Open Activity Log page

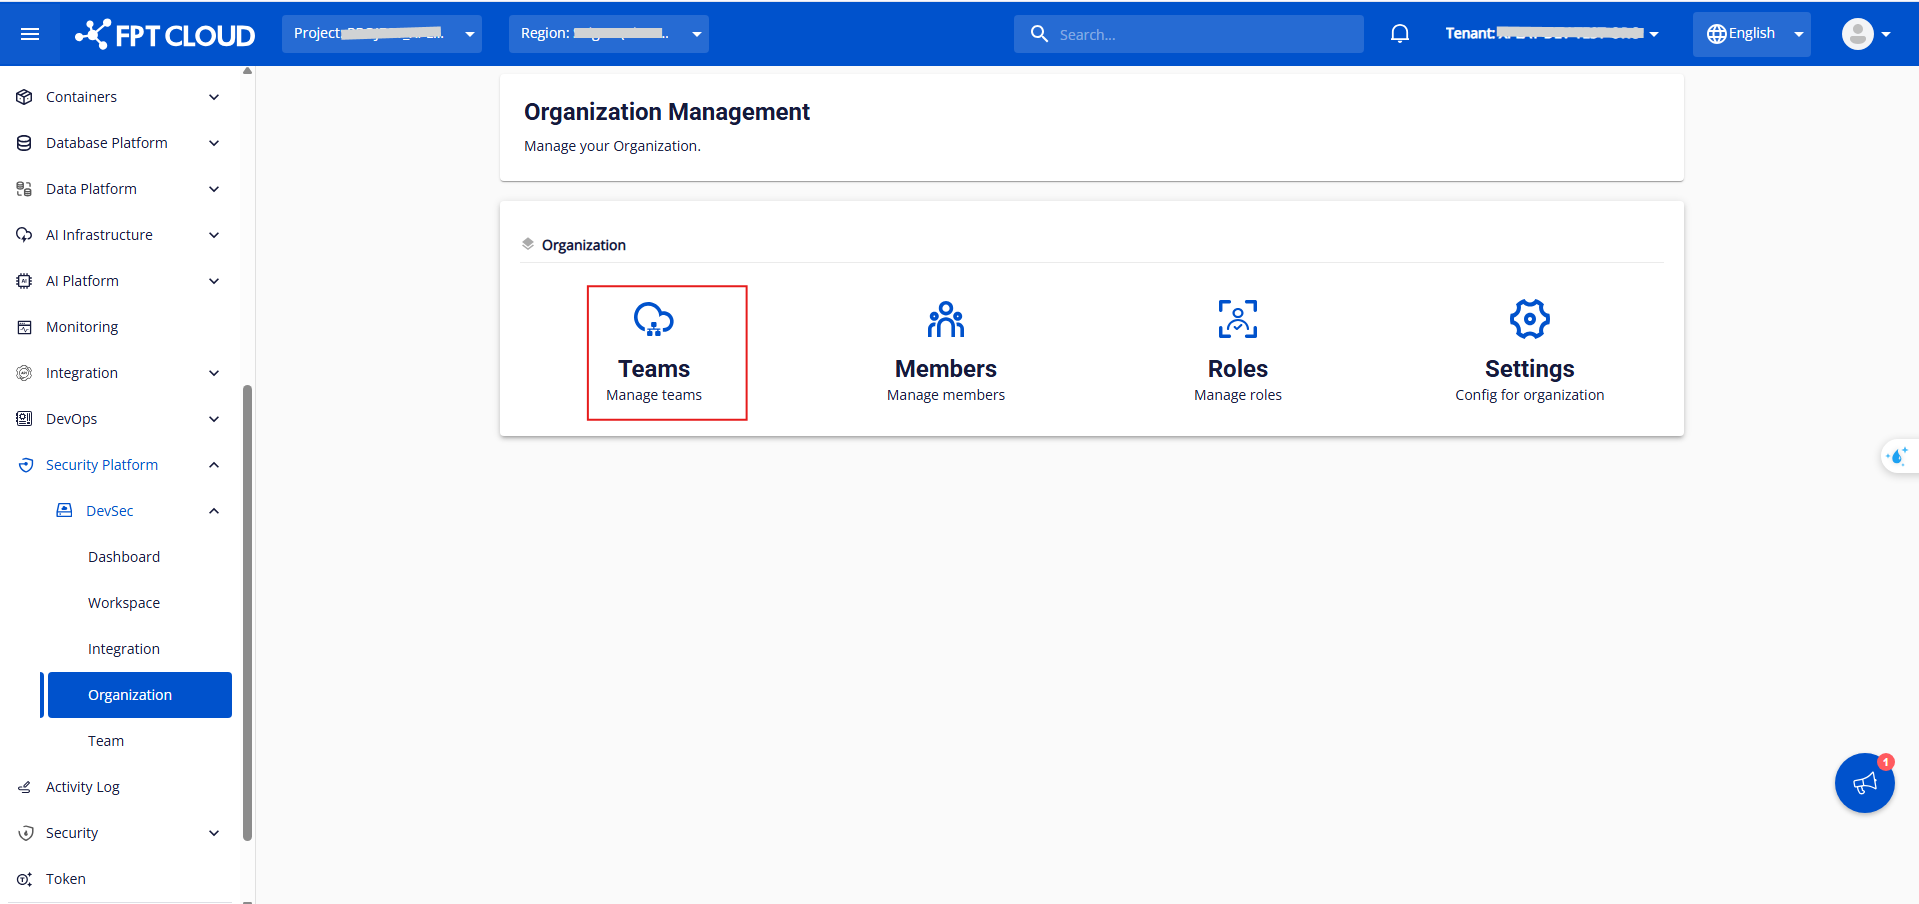[x=83, y=787]
